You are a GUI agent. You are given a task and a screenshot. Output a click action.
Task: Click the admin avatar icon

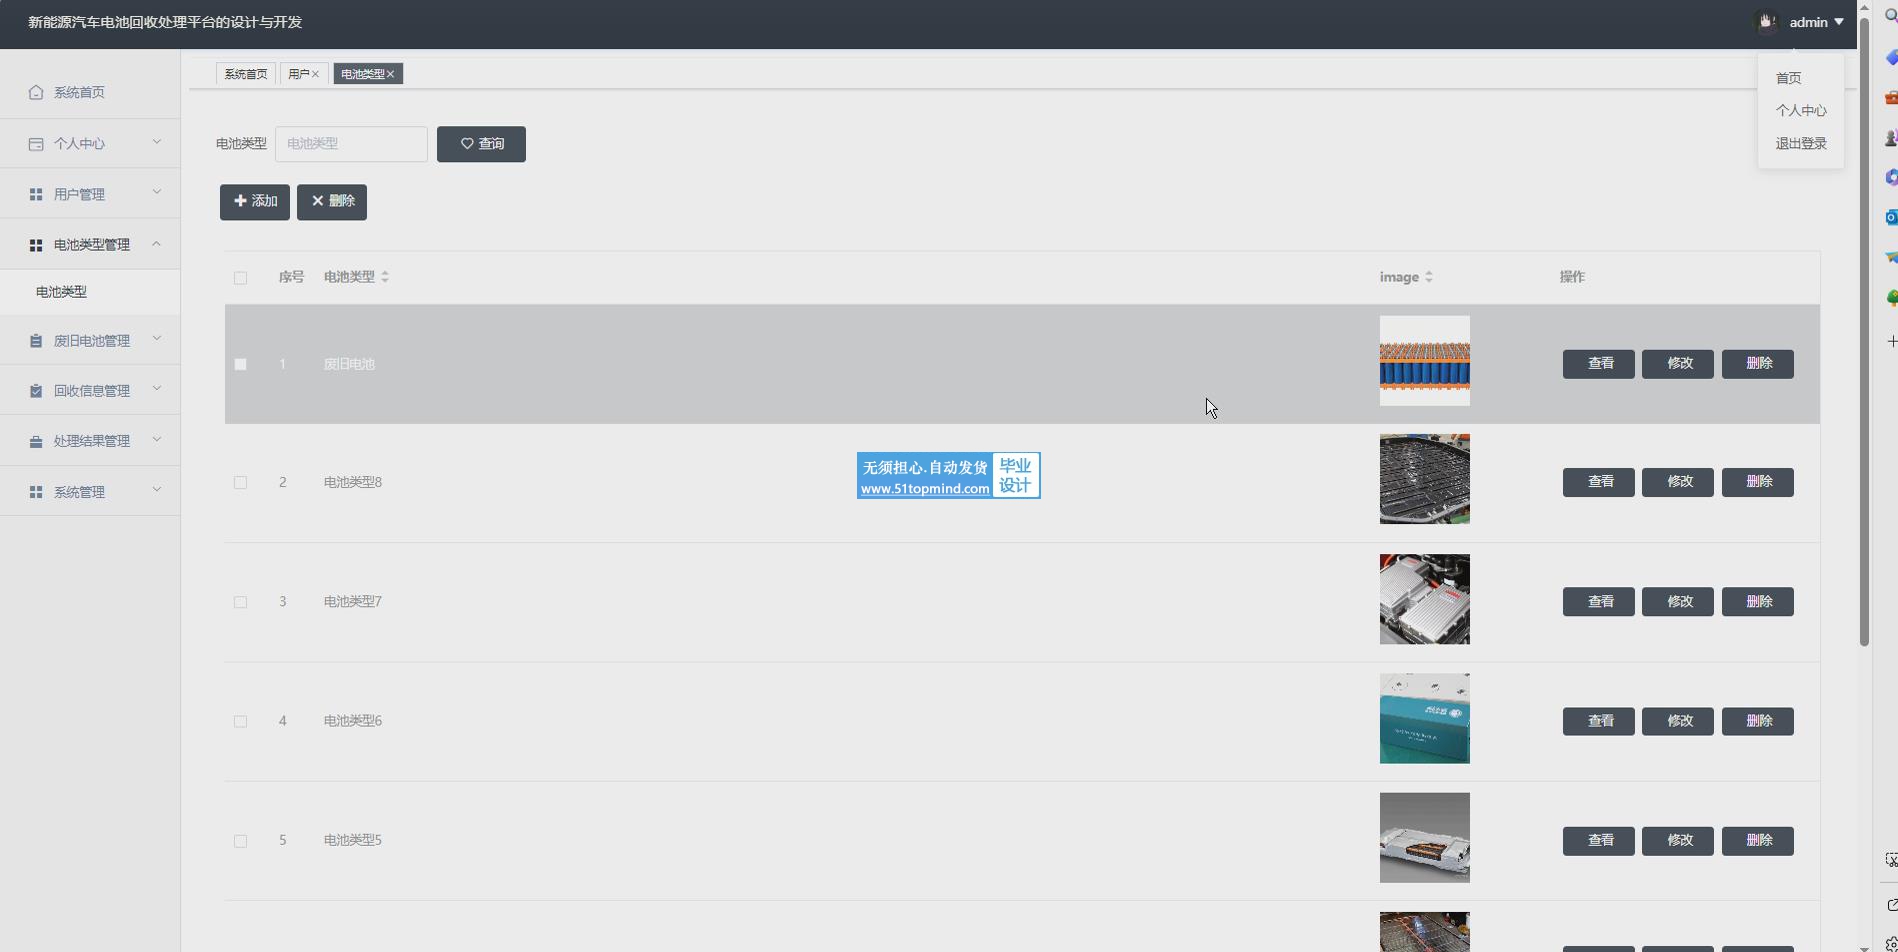(1767, 22)
